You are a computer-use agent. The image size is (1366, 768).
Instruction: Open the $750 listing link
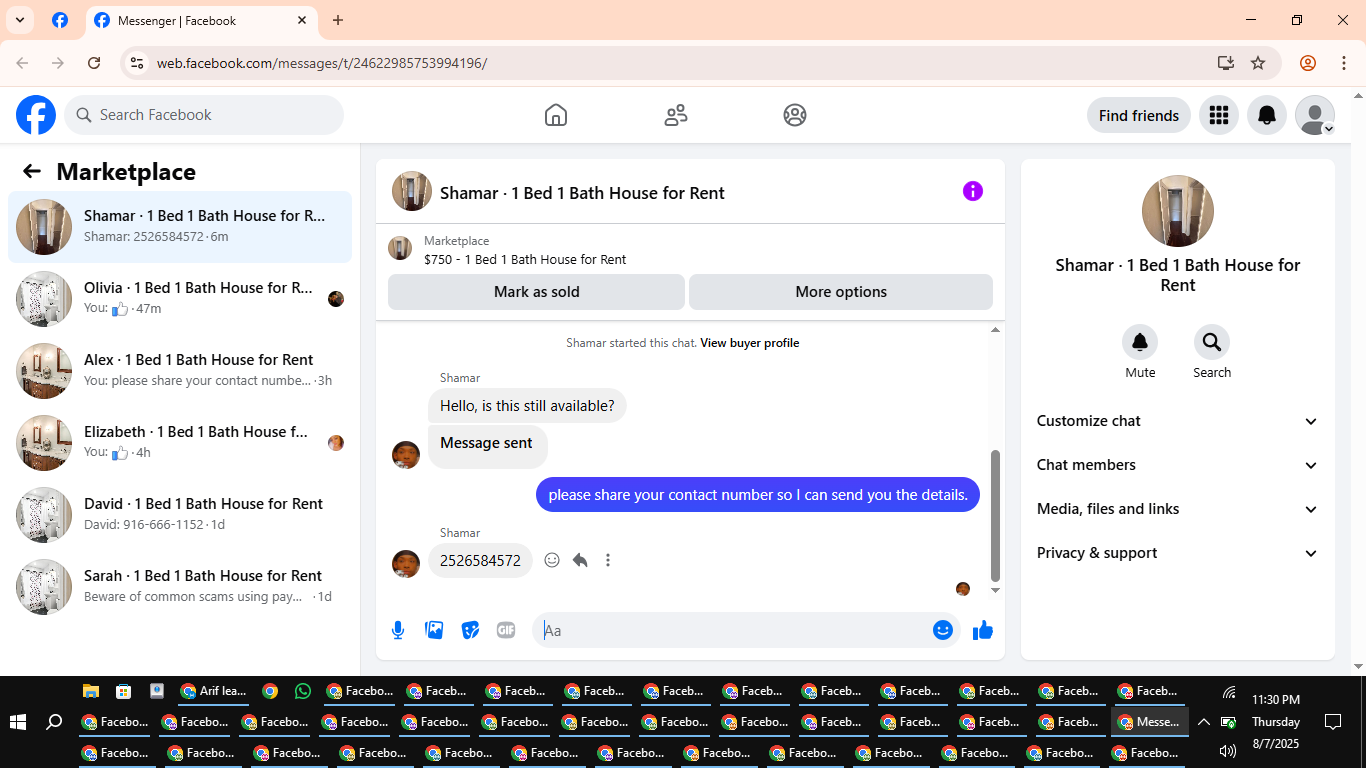point(525,259)
